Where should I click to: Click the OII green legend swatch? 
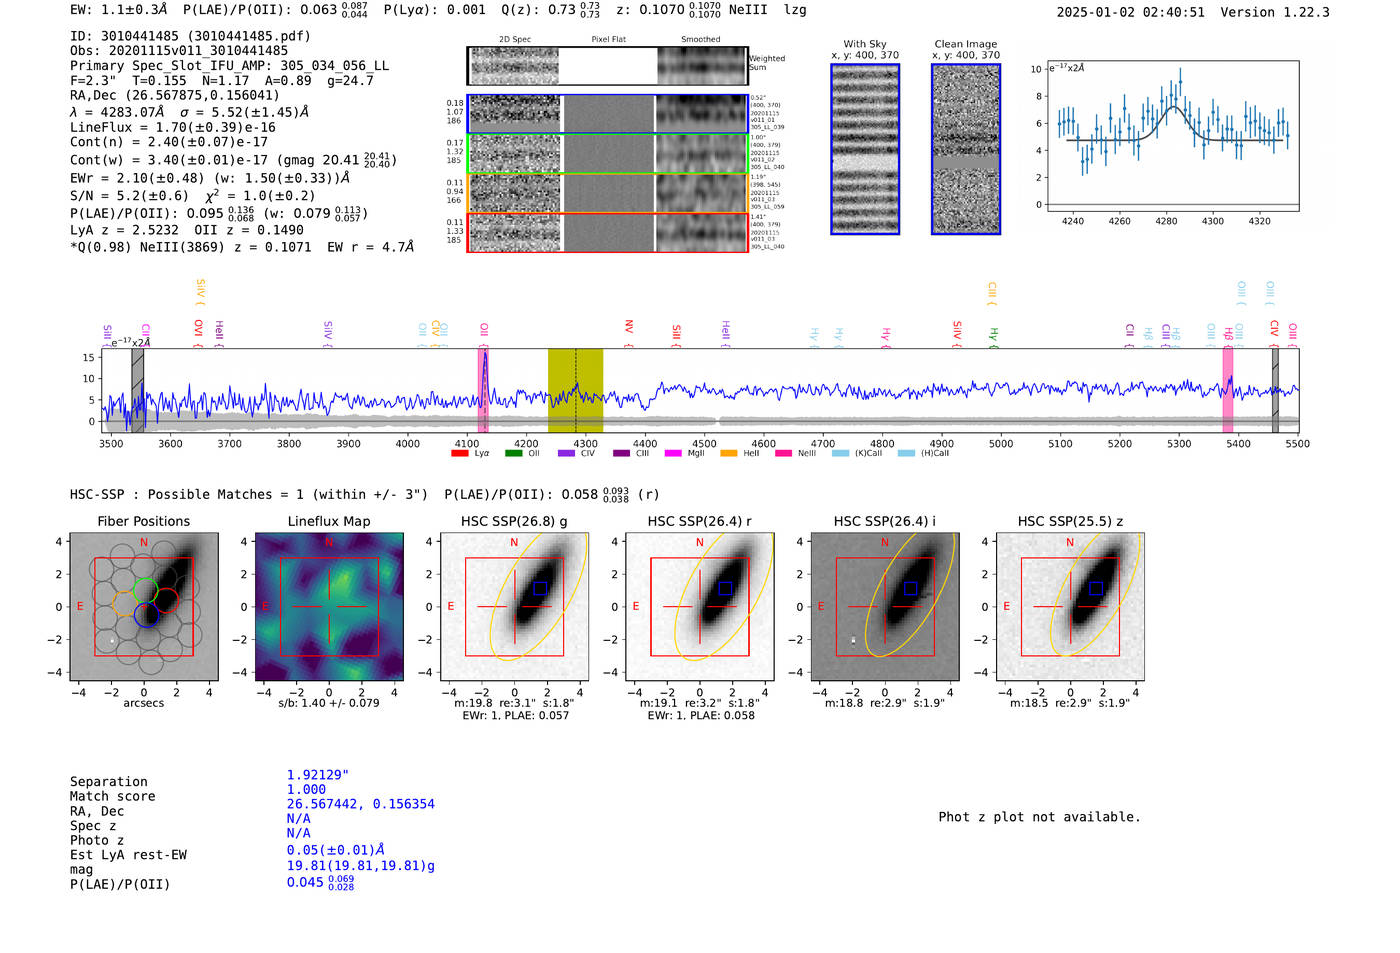pyautogui.click(x=514, y=453)
